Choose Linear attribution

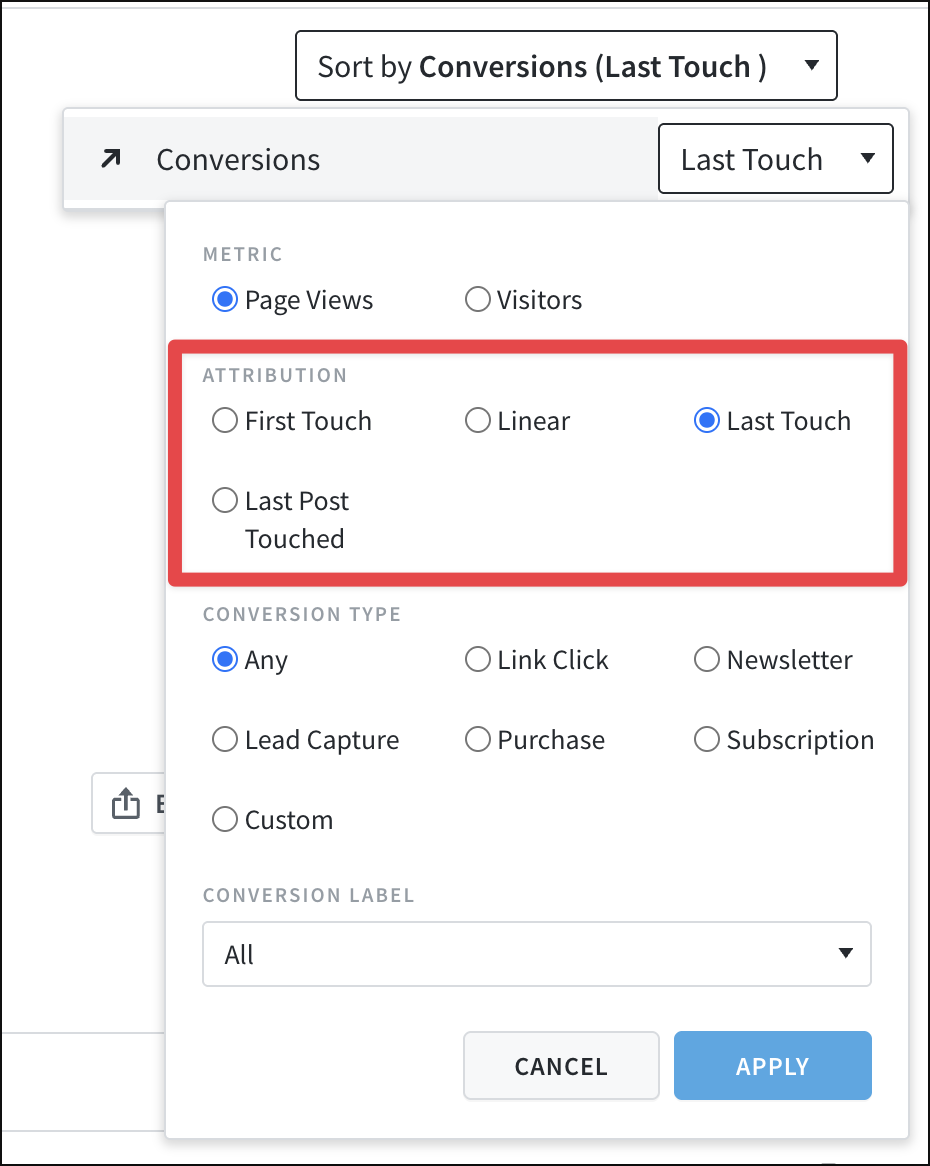click(x=477, y=420)
